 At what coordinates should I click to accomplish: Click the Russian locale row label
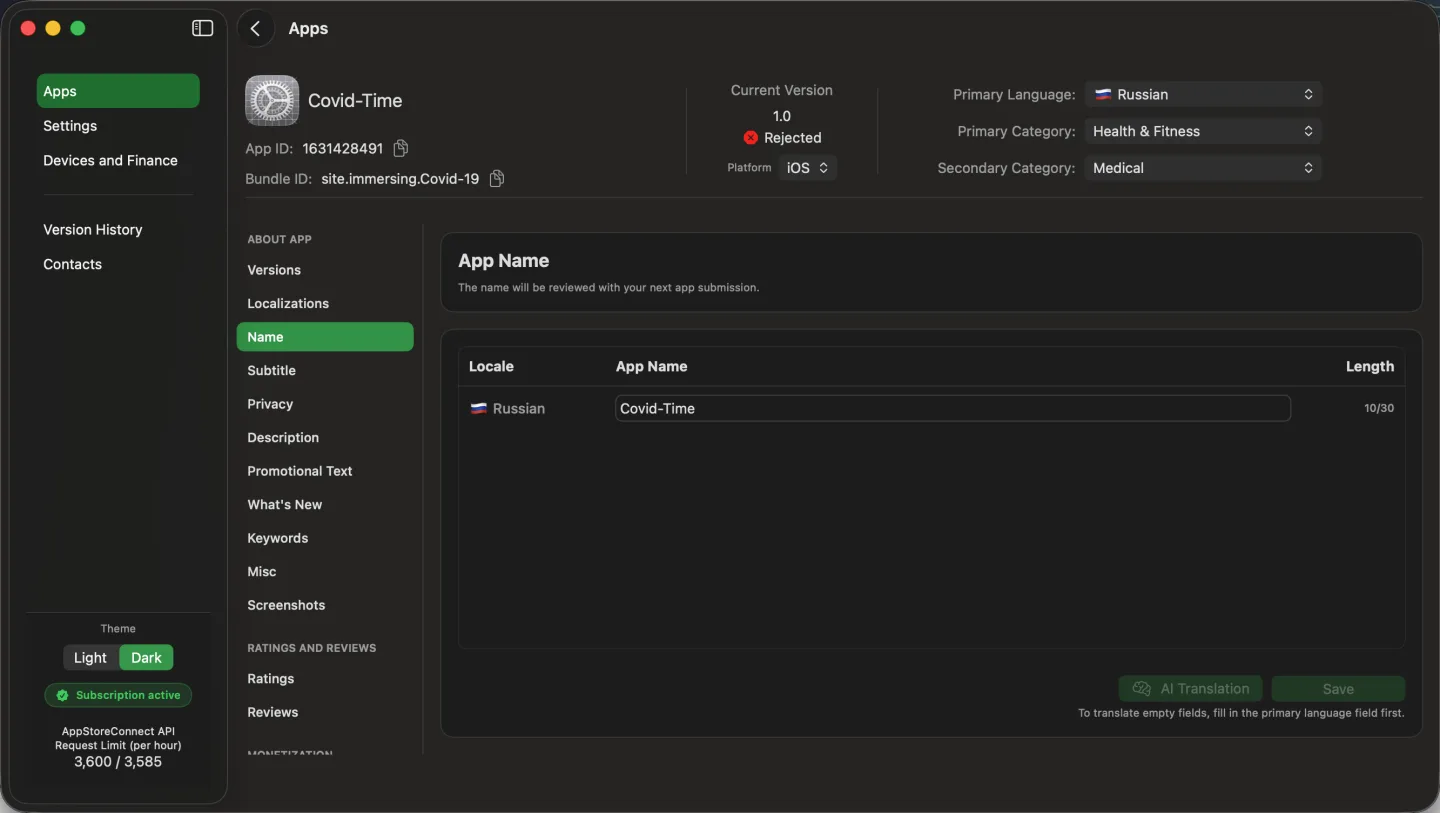point(508,408)
